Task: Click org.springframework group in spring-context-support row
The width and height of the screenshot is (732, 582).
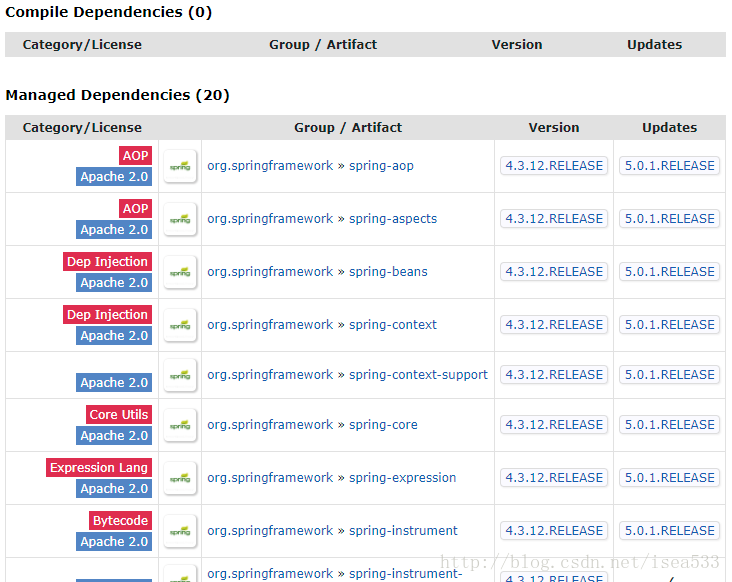Action: point(270,374)
